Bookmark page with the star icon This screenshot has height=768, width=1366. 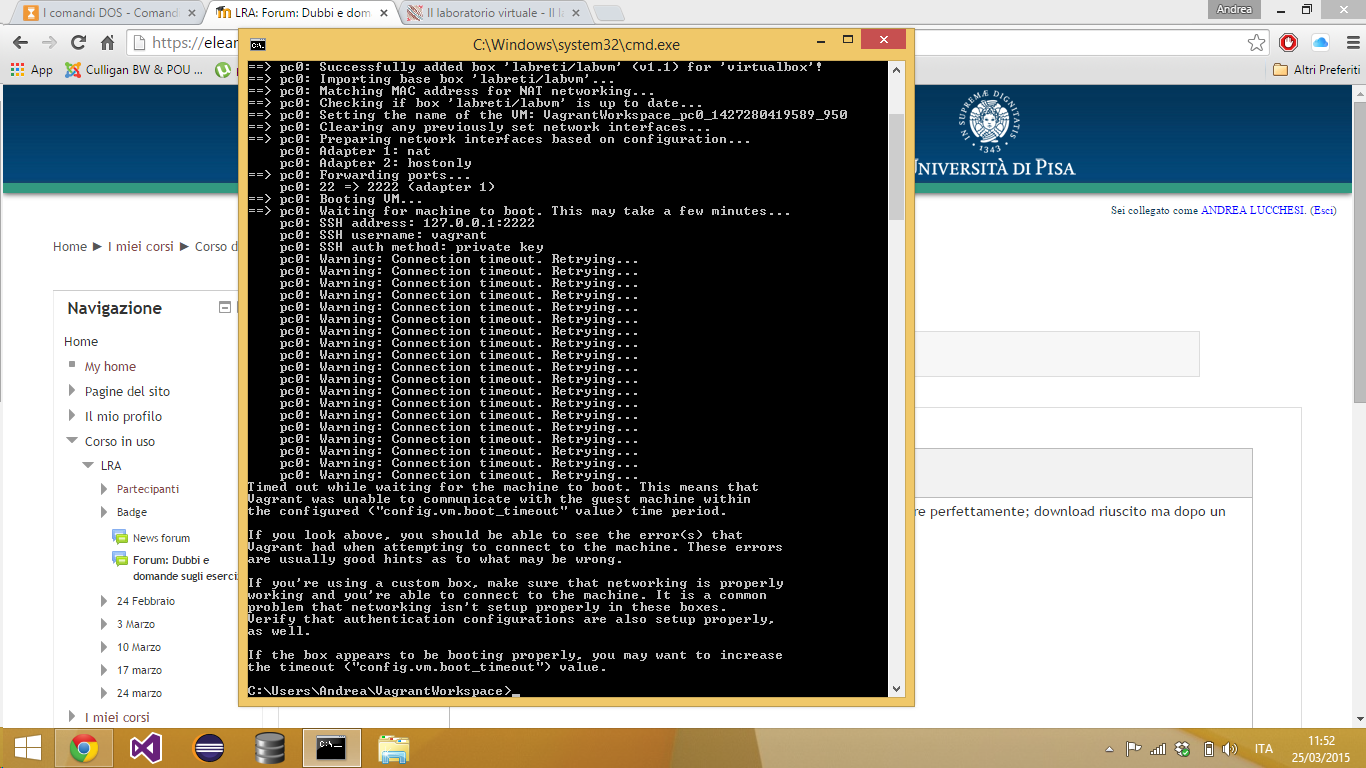(x=1257, y=43)
